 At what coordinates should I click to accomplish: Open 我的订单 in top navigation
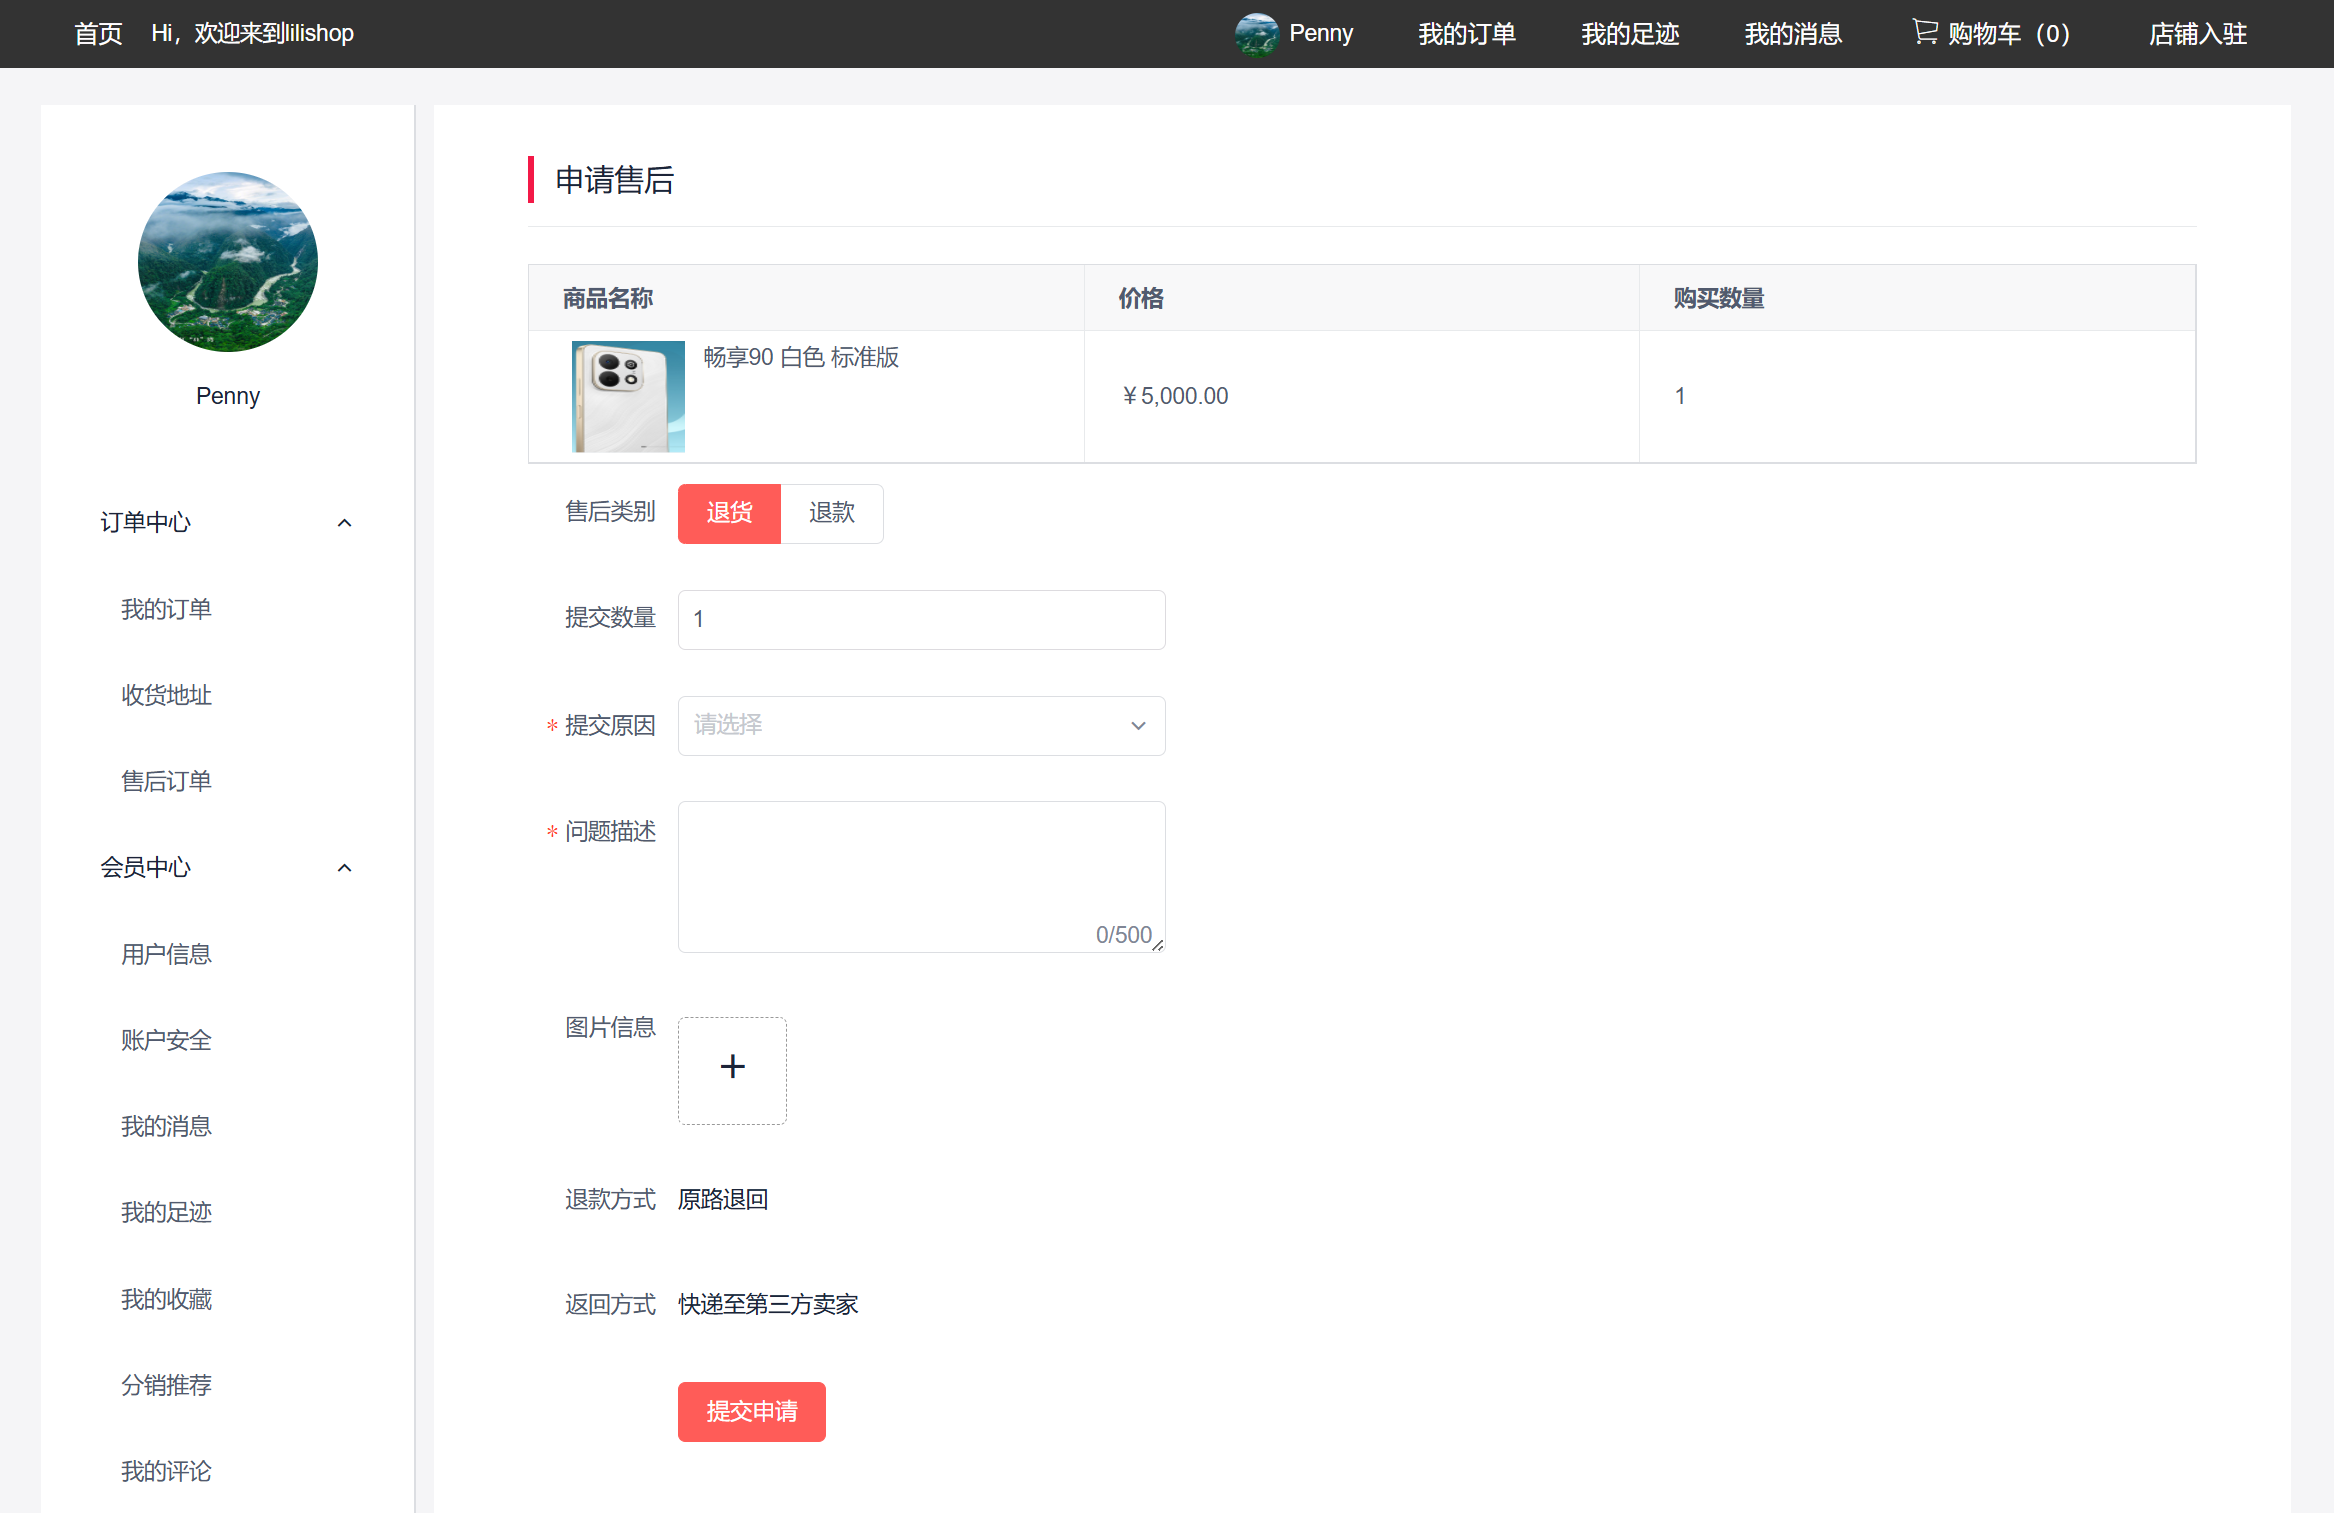tap(1467, 34)
